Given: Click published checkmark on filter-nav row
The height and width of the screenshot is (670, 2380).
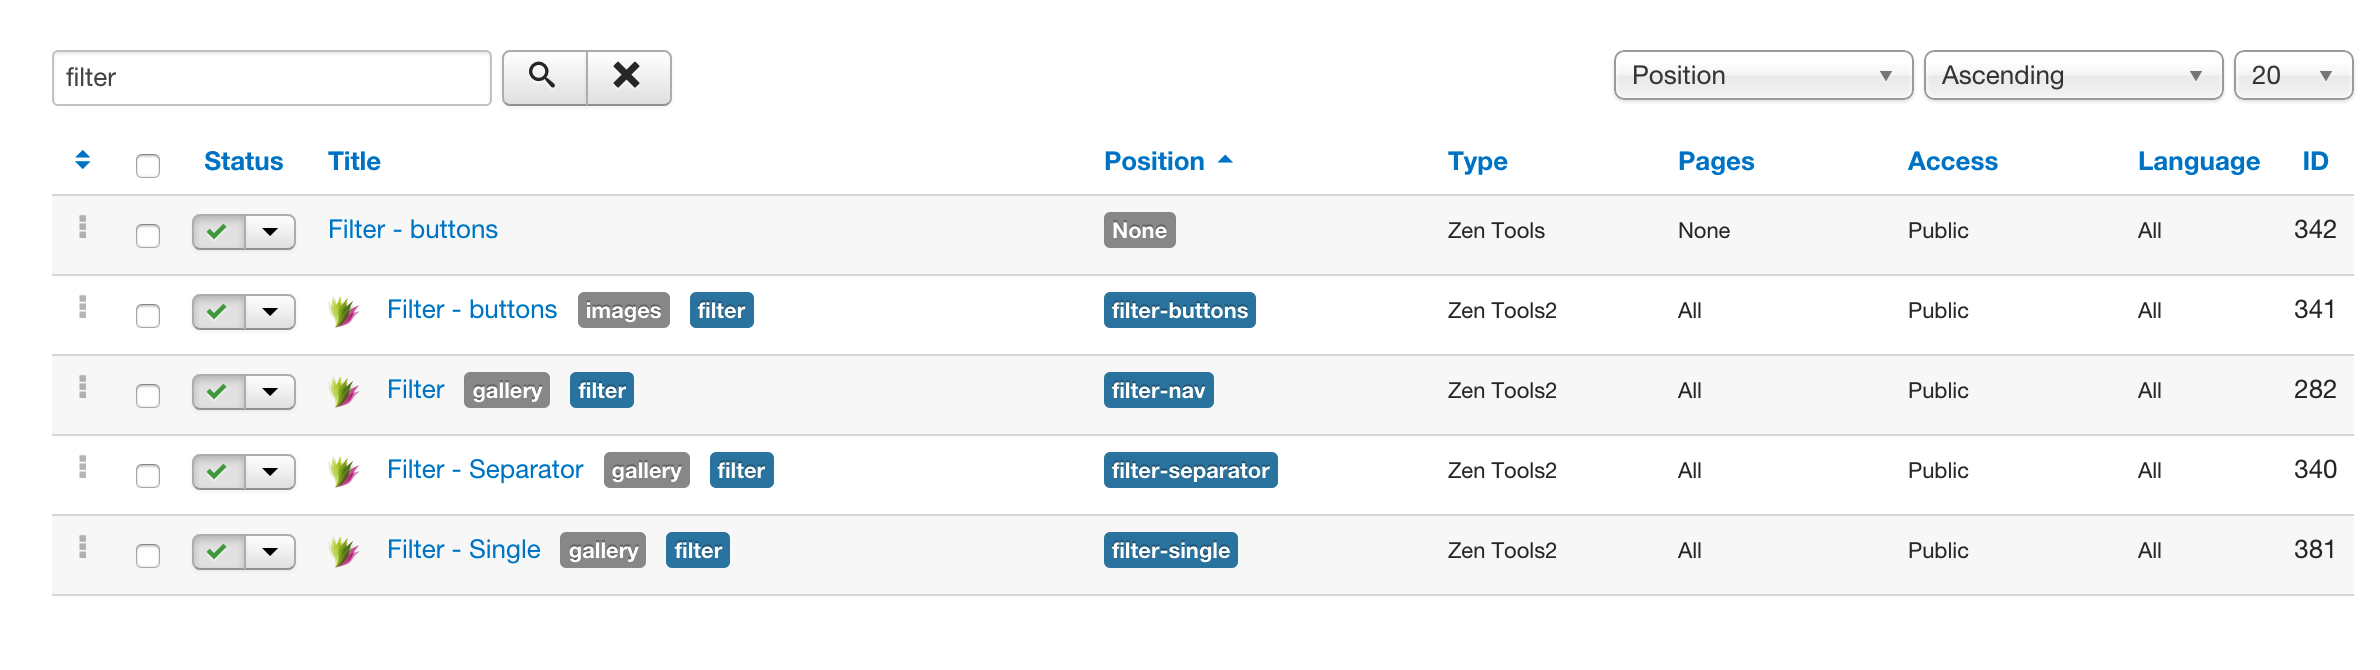Looking at the screenshot, I should click(x=219, y=392).
